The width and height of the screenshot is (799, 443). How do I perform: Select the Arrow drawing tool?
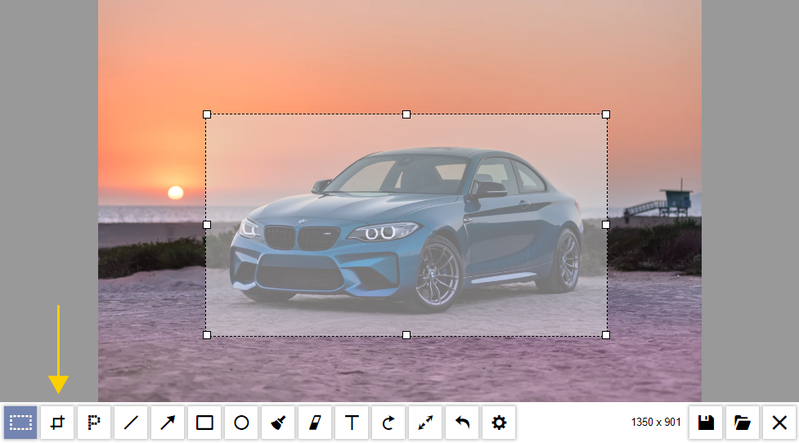[x=168, y=423]
